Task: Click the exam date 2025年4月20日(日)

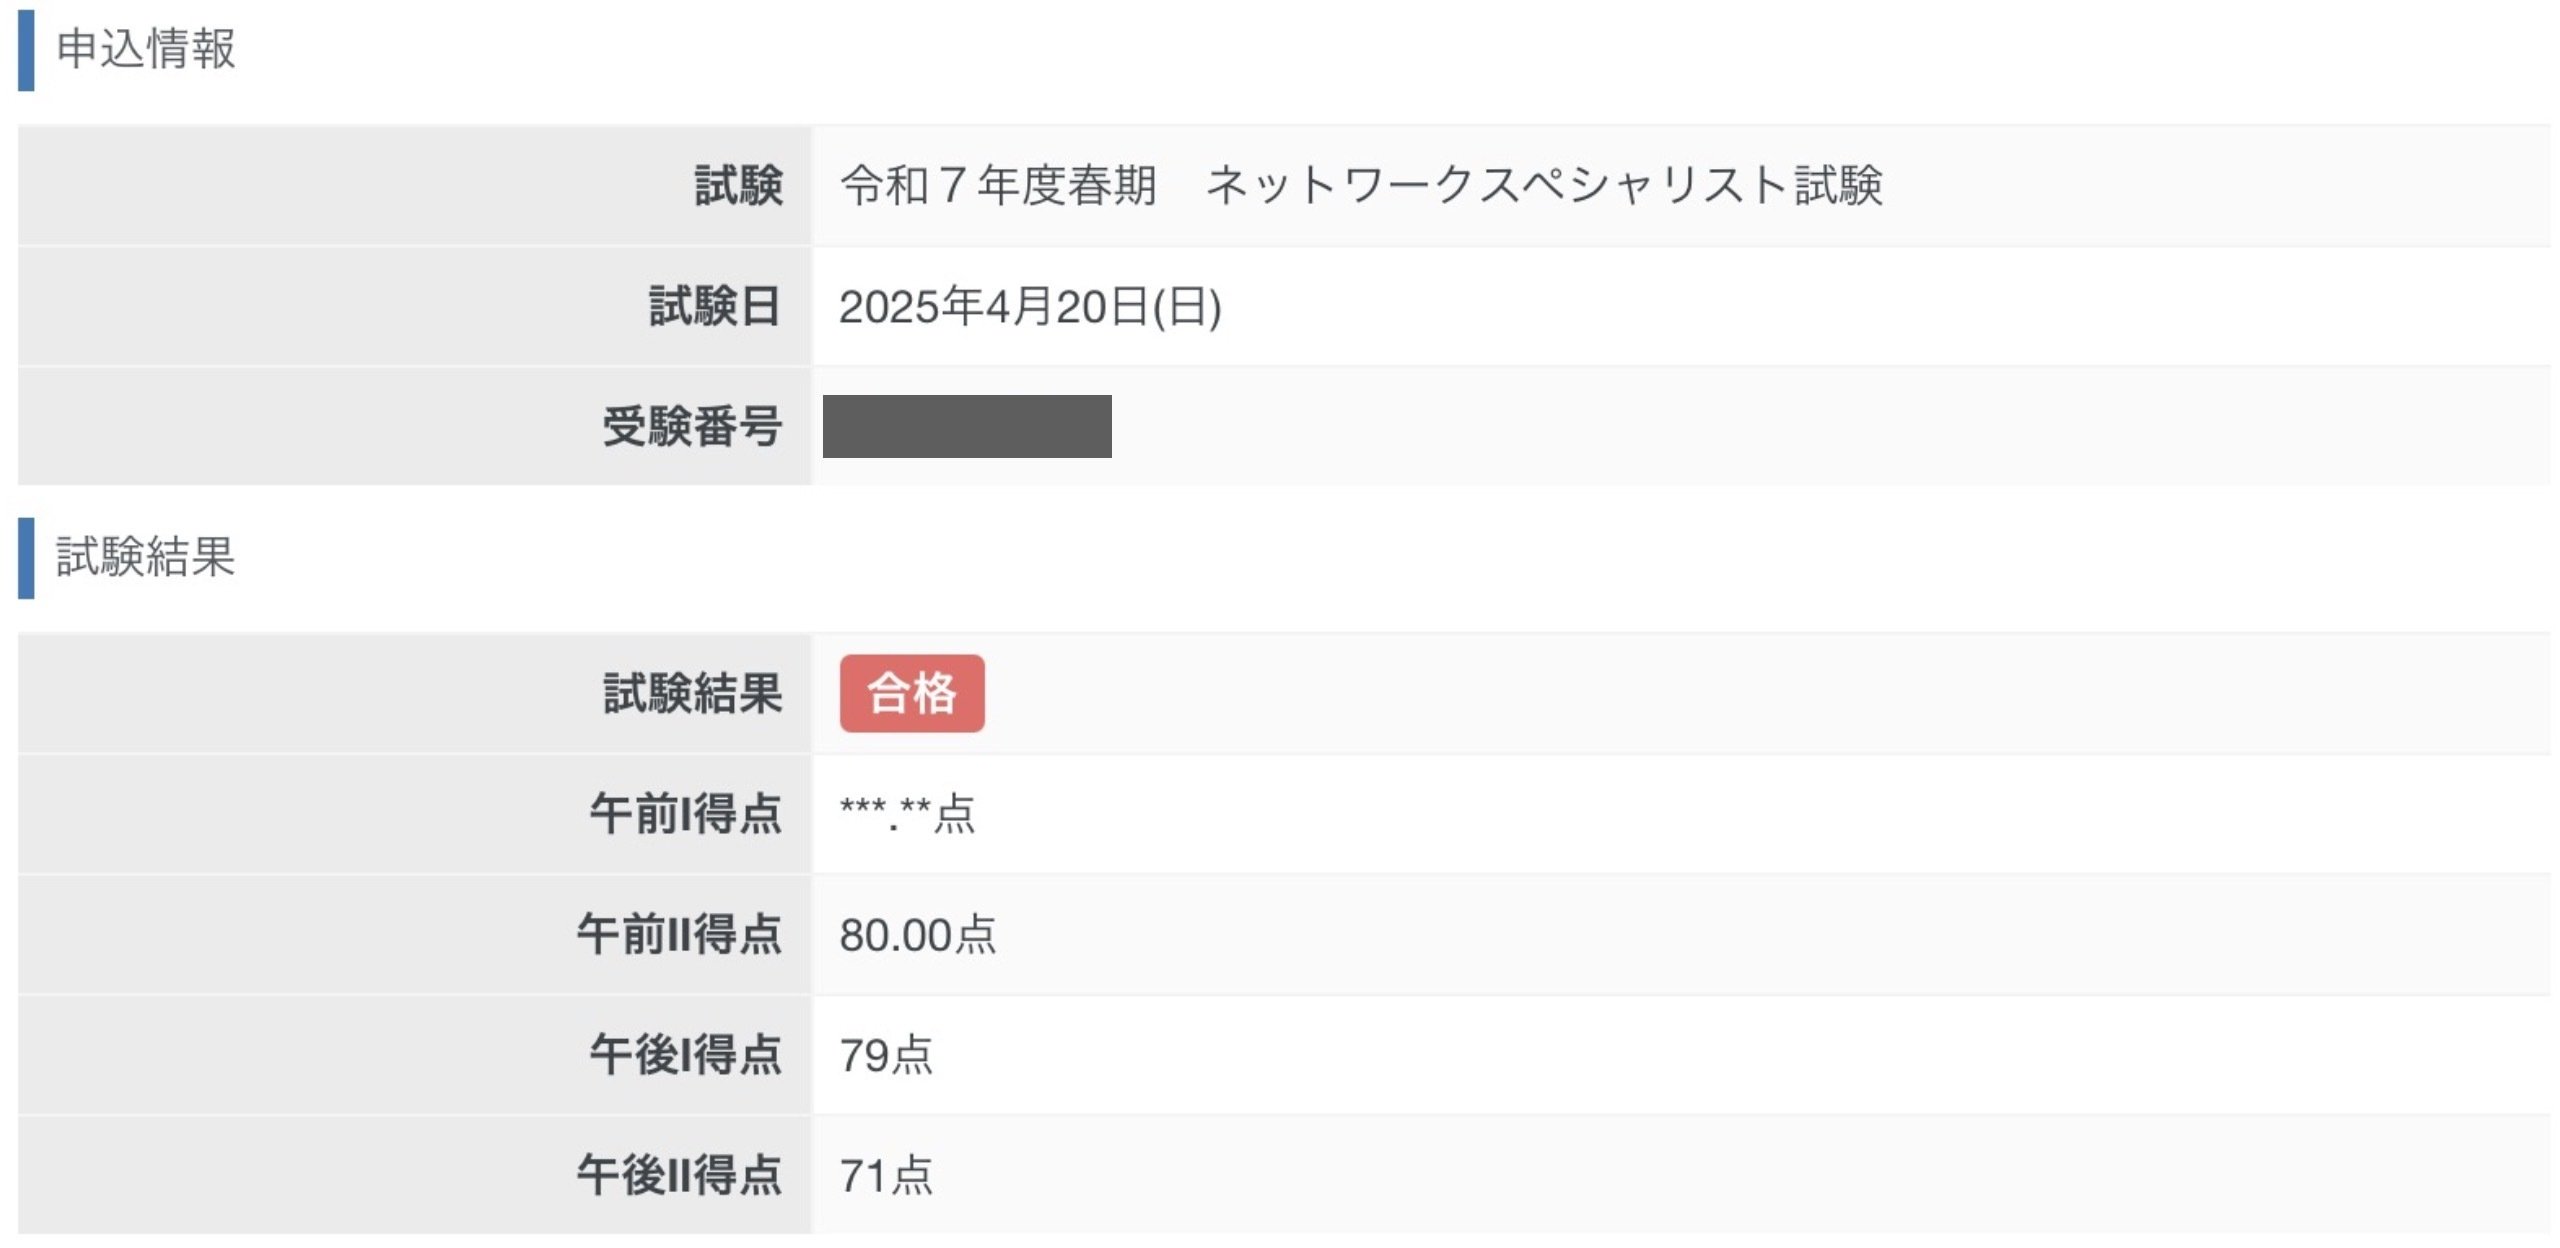Action: (1029, 307)
